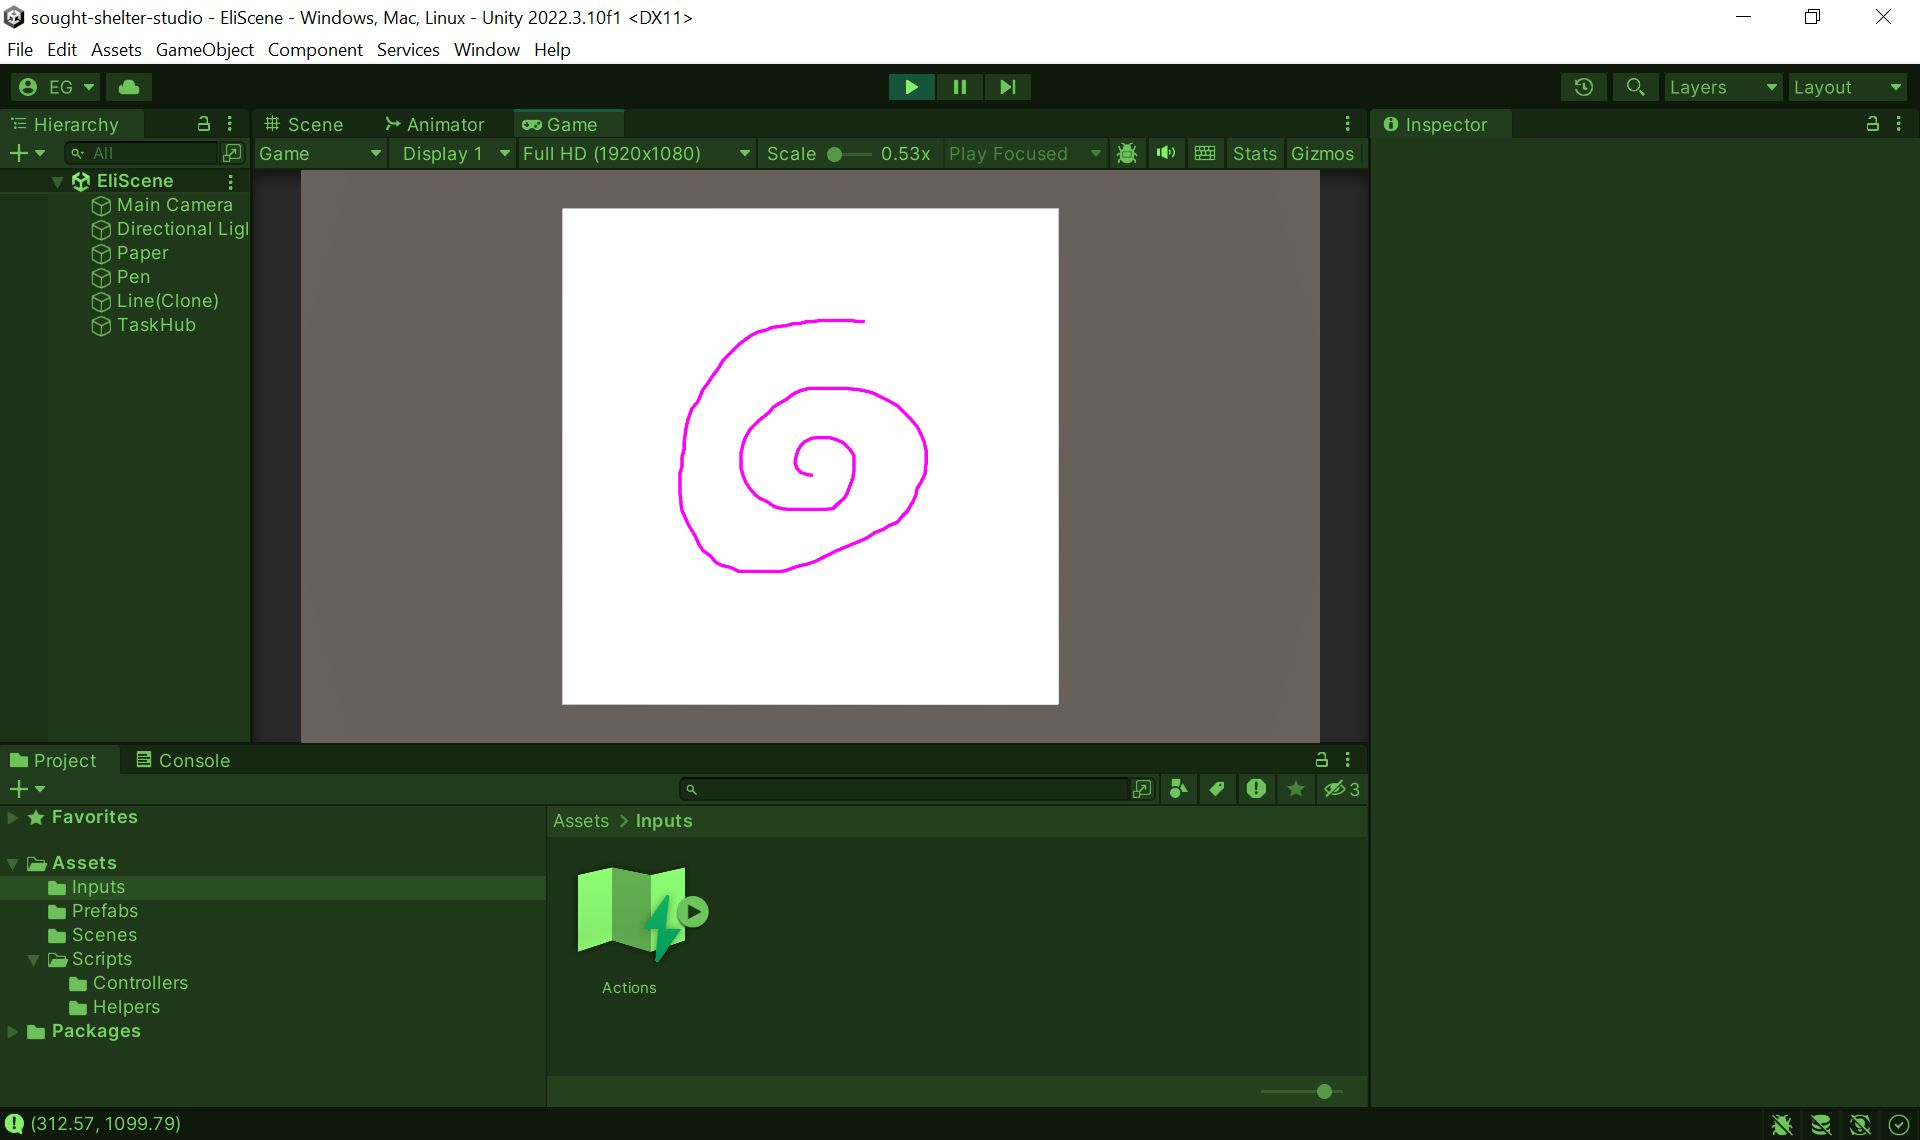The image size is (1920, 1140).
Task: Open the Undo History icon
Action: pyautogui.click(x=1583, y=87)
